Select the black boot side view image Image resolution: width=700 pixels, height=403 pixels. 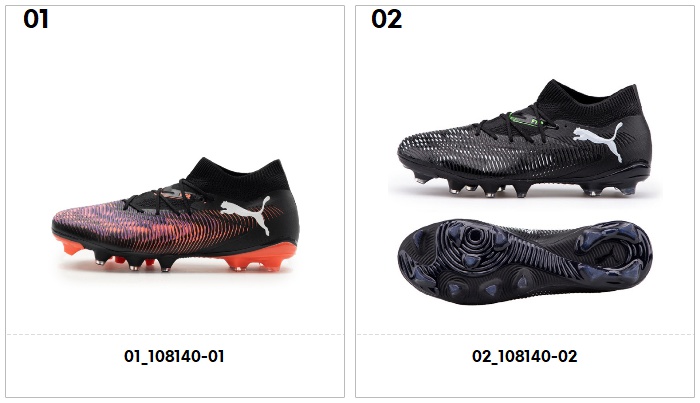[525, 138]
